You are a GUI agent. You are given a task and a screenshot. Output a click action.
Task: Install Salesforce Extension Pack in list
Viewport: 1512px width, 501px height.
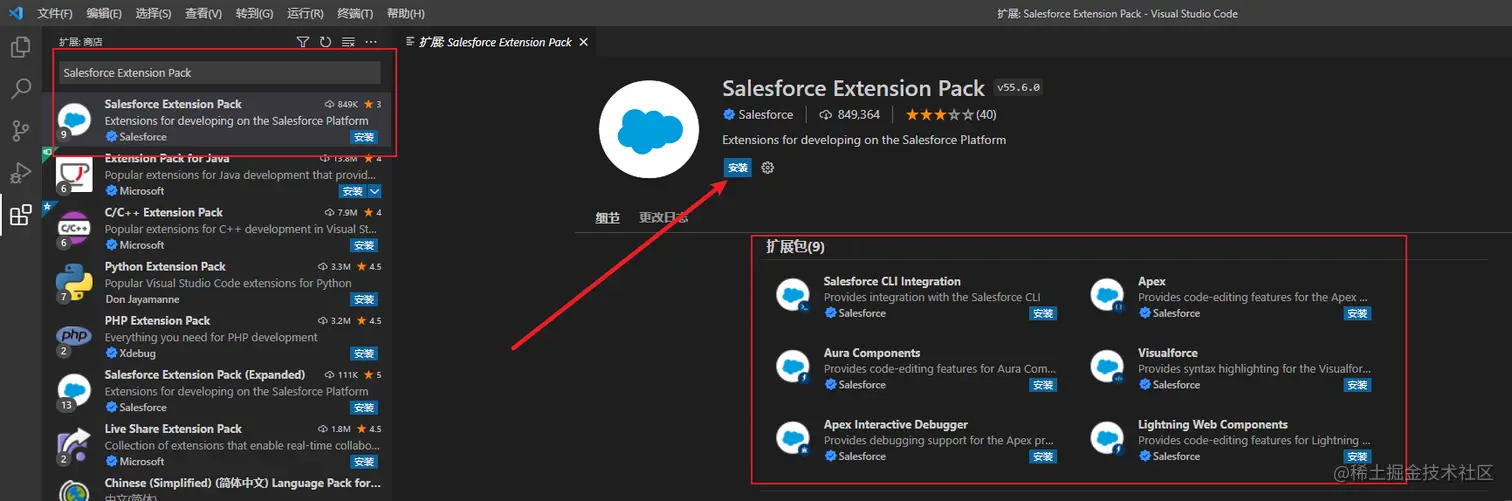[x=364, y=137]
